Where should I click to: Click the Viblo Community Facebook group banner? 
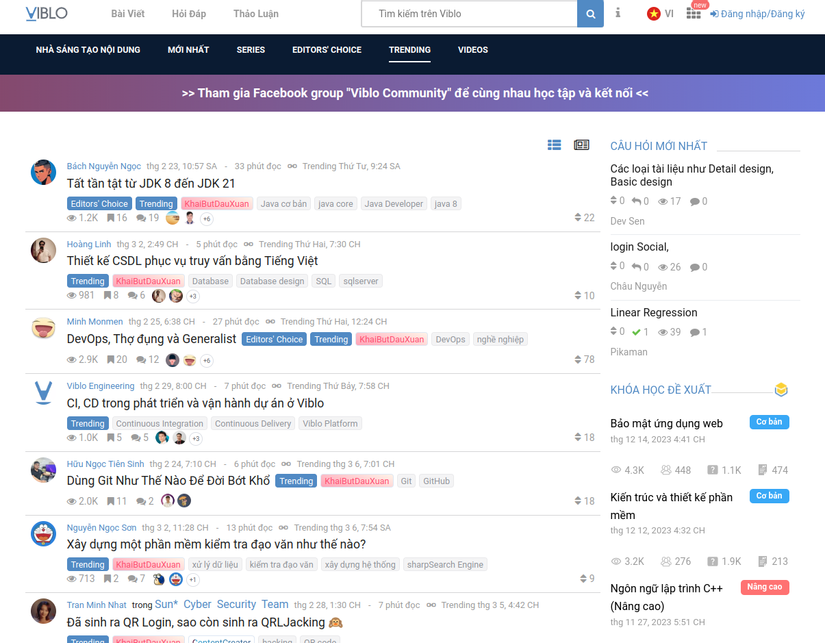[415, 93]
